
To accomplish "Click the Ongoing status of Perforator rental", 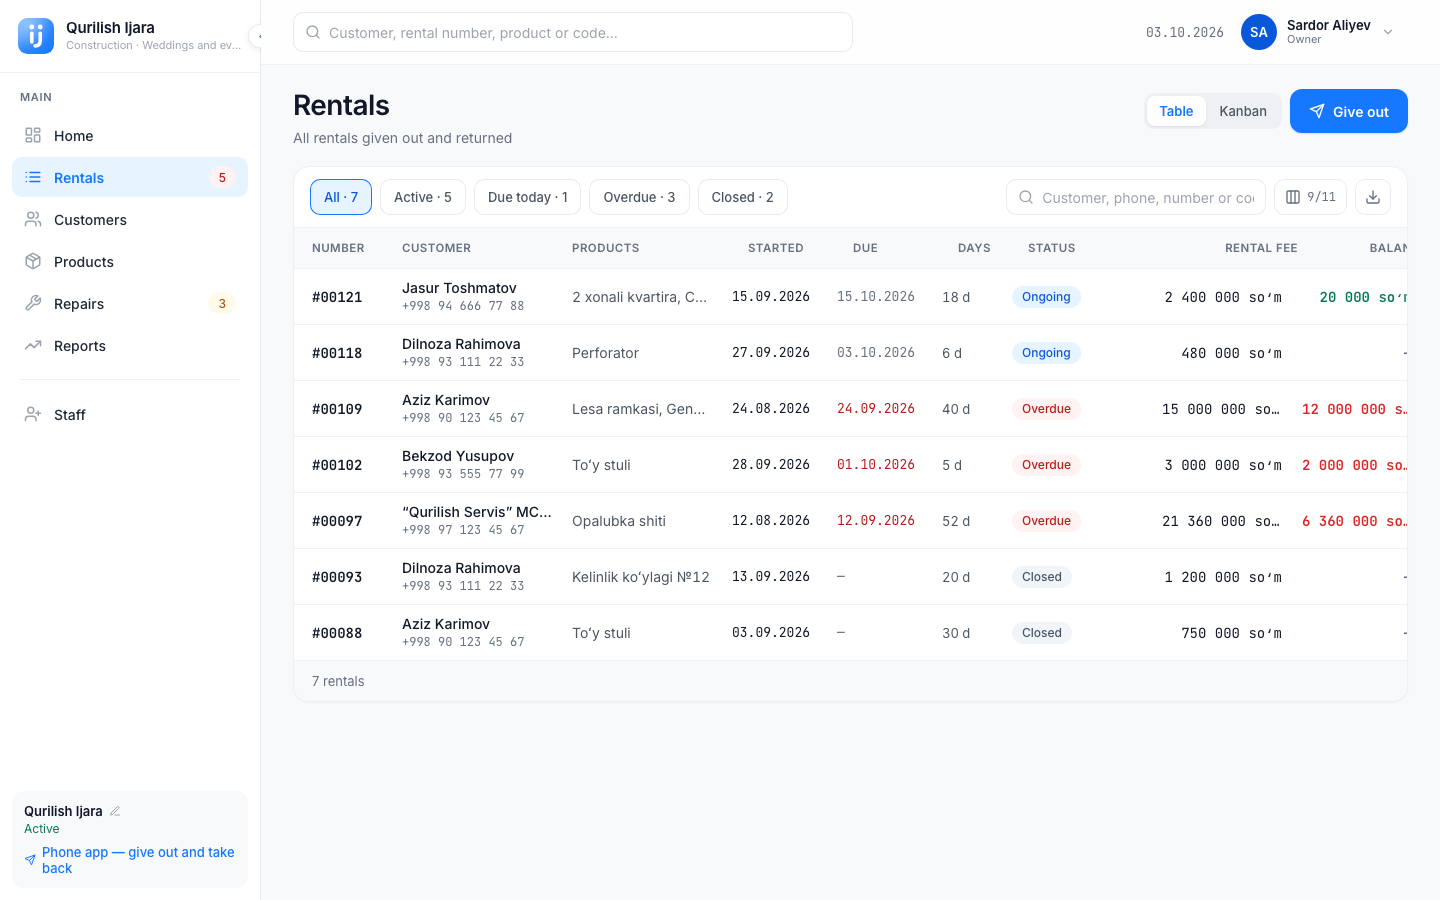I will [1046, 353].
